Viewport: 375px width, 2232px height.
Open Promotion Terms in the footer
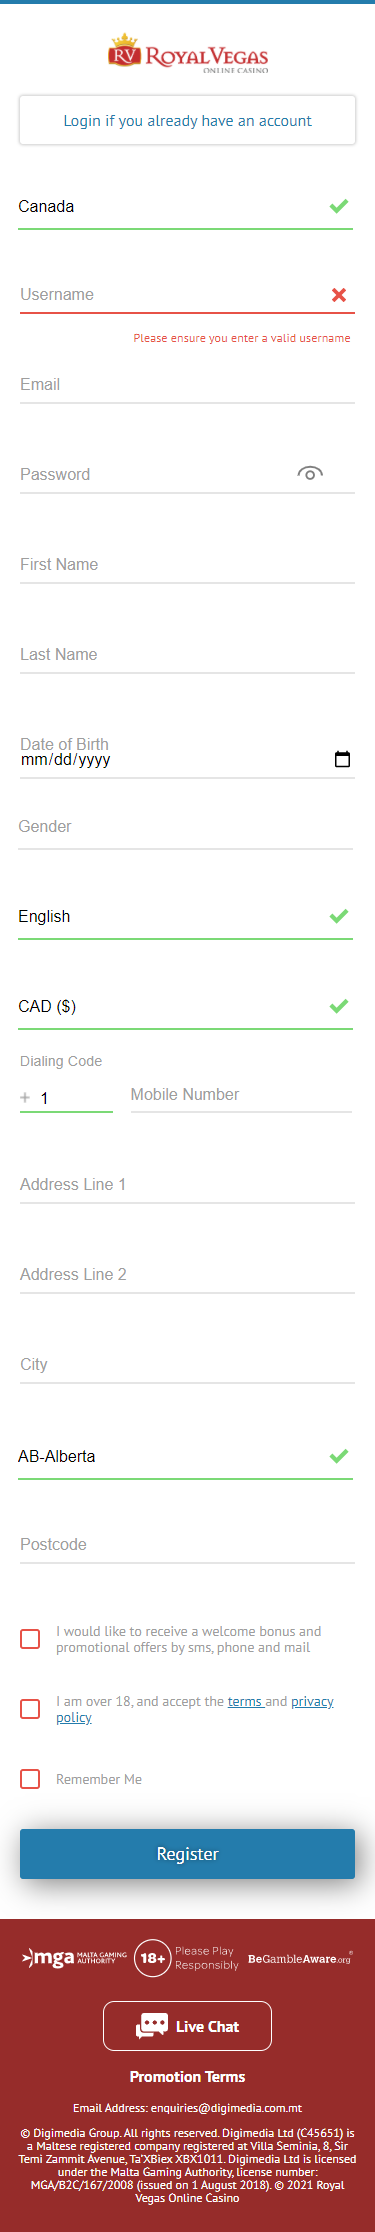coord(188,2077)
